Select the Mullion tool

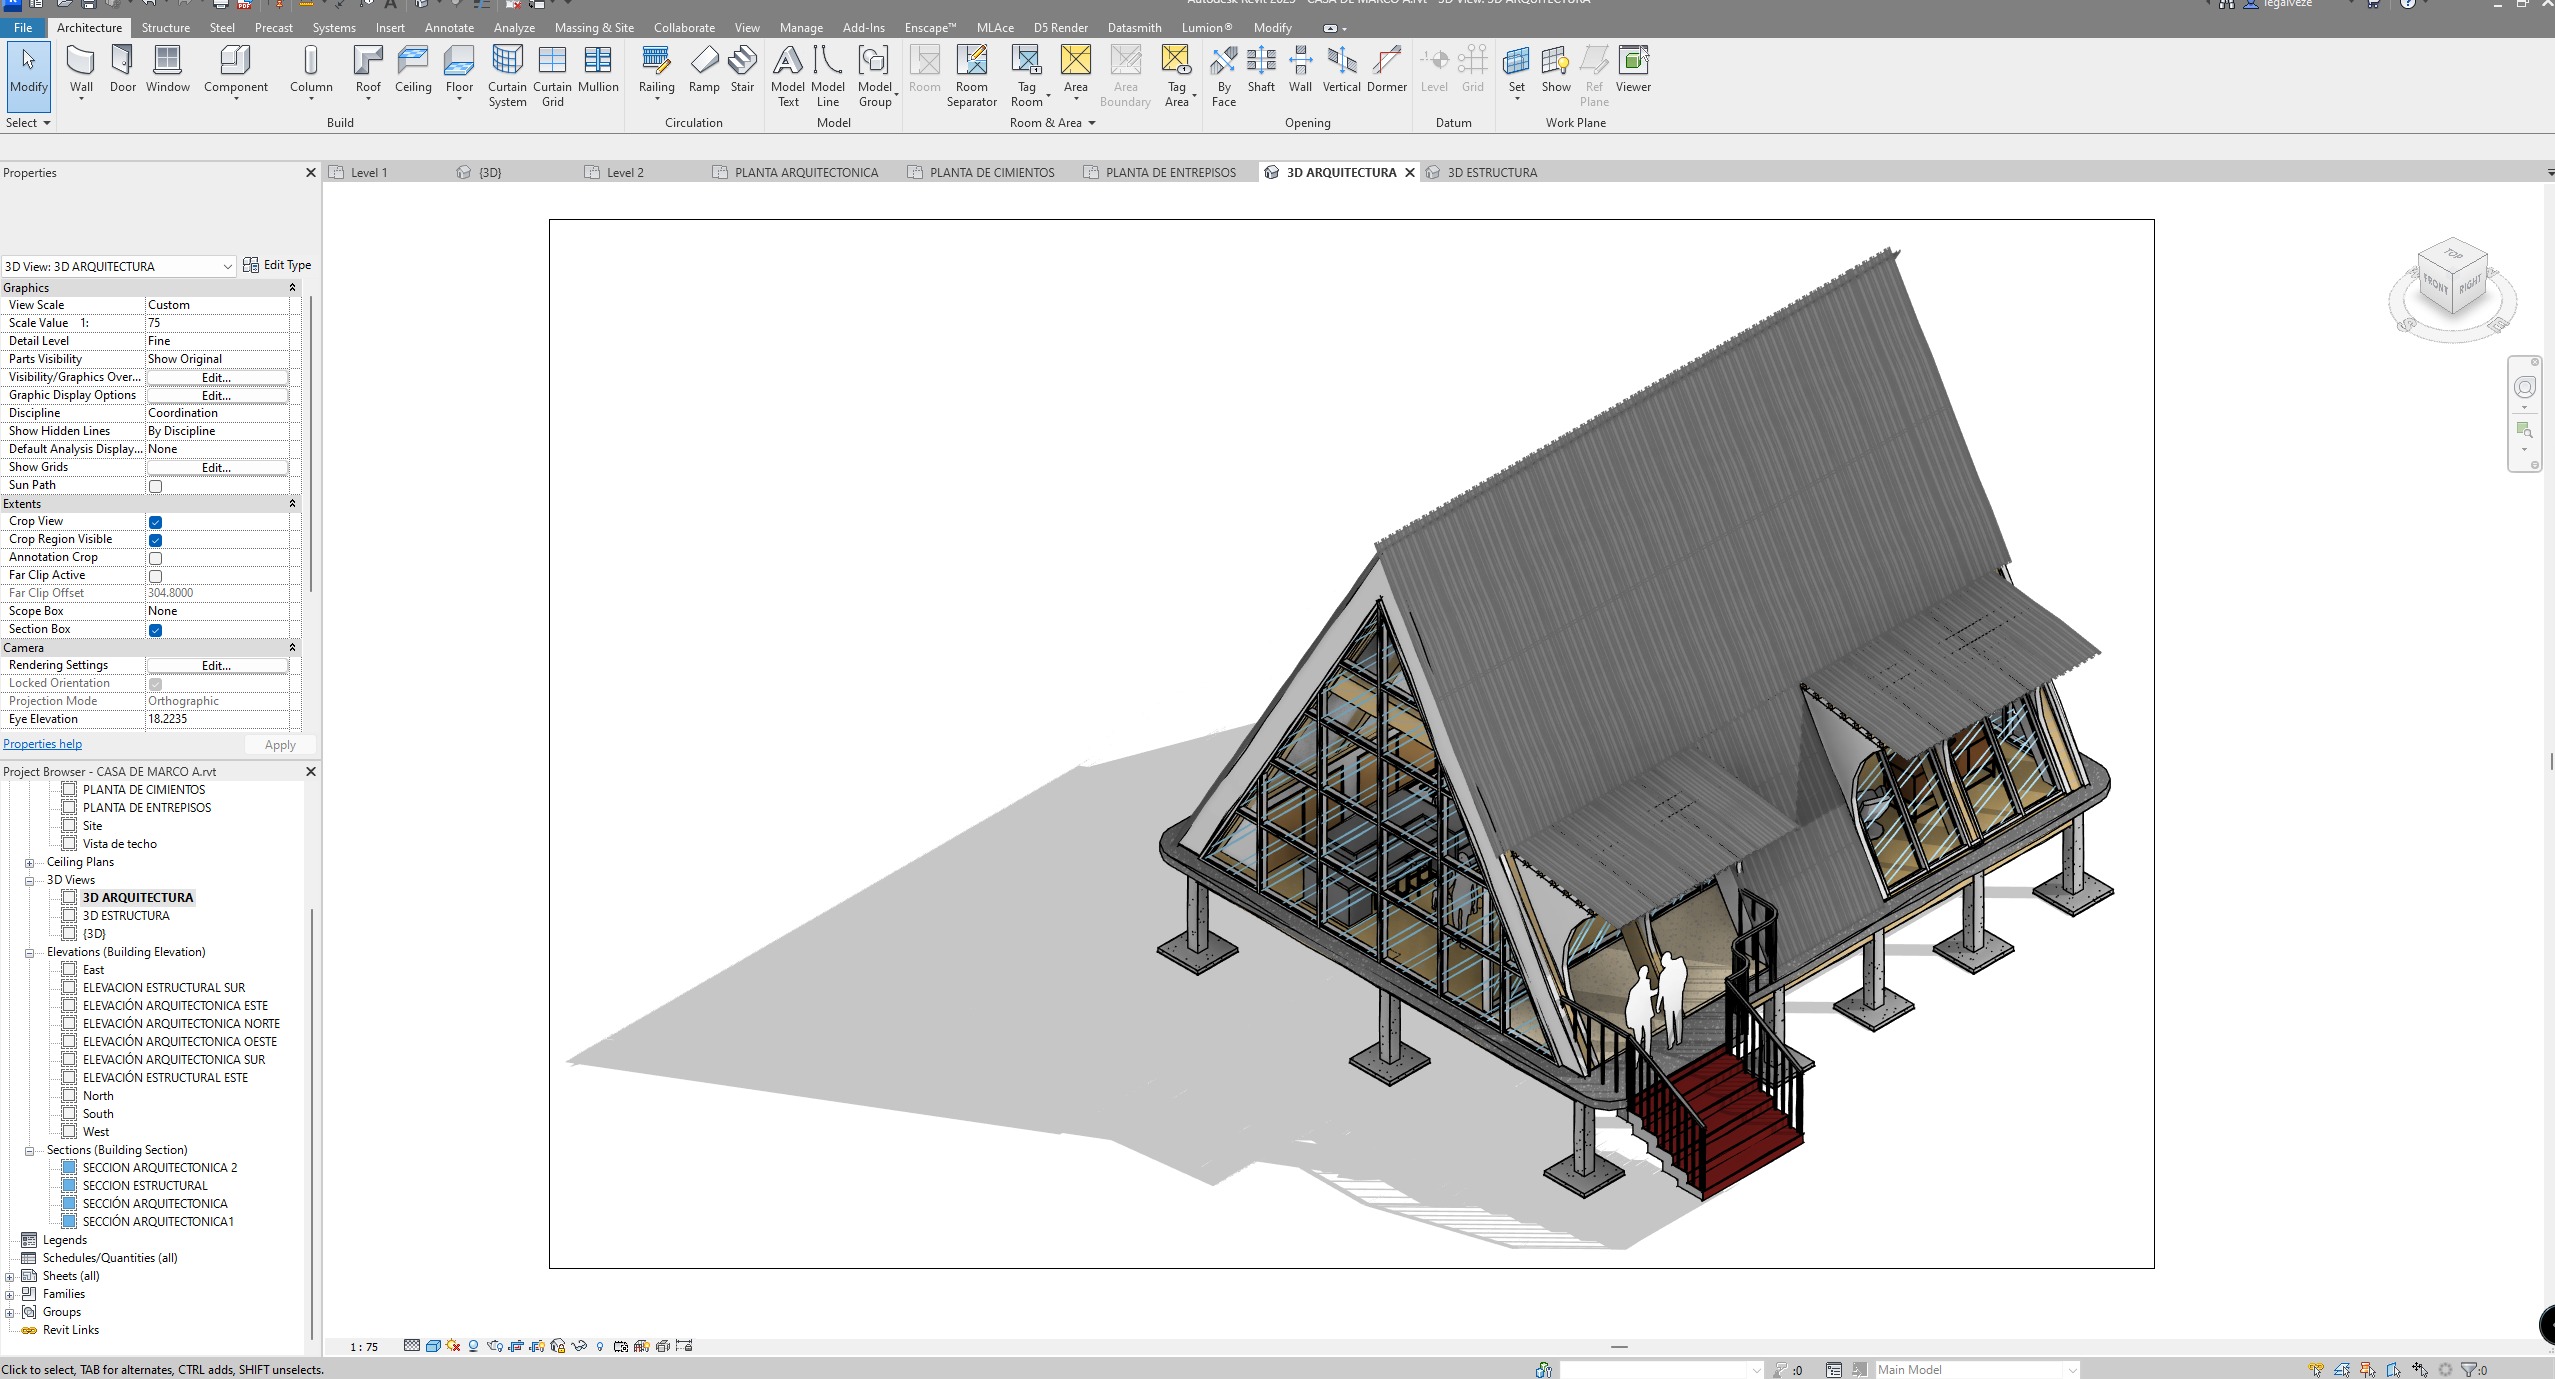(598, 70)
